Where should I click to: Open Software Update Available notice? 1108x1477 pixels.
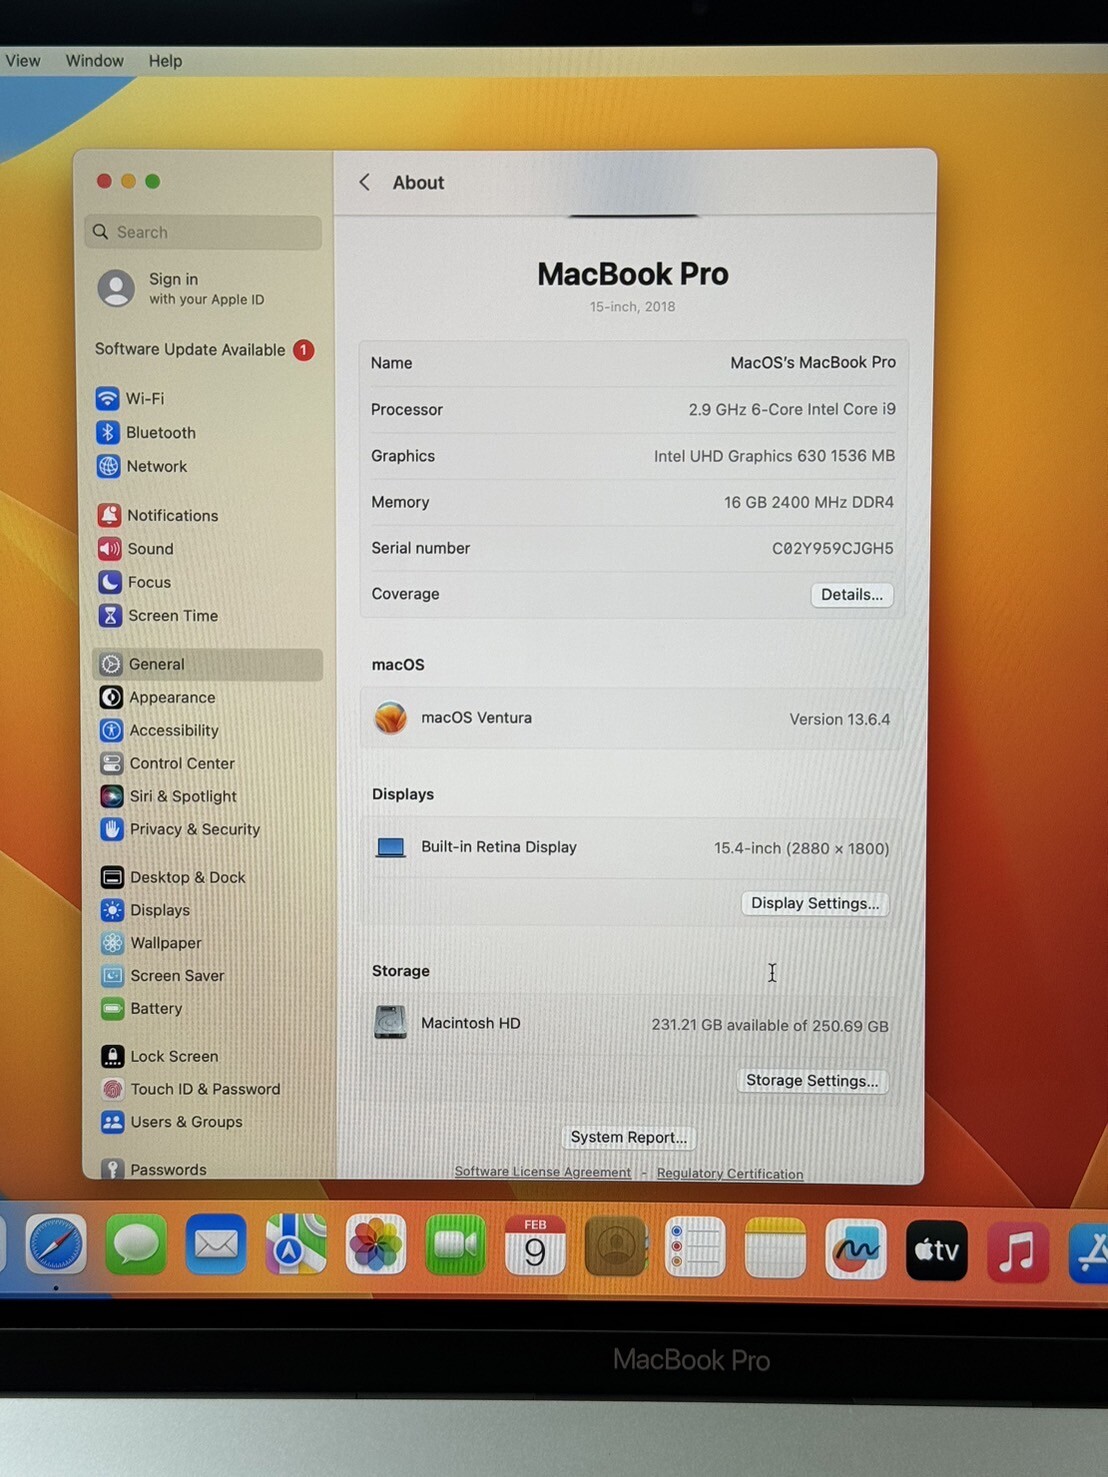click(205, 350)
